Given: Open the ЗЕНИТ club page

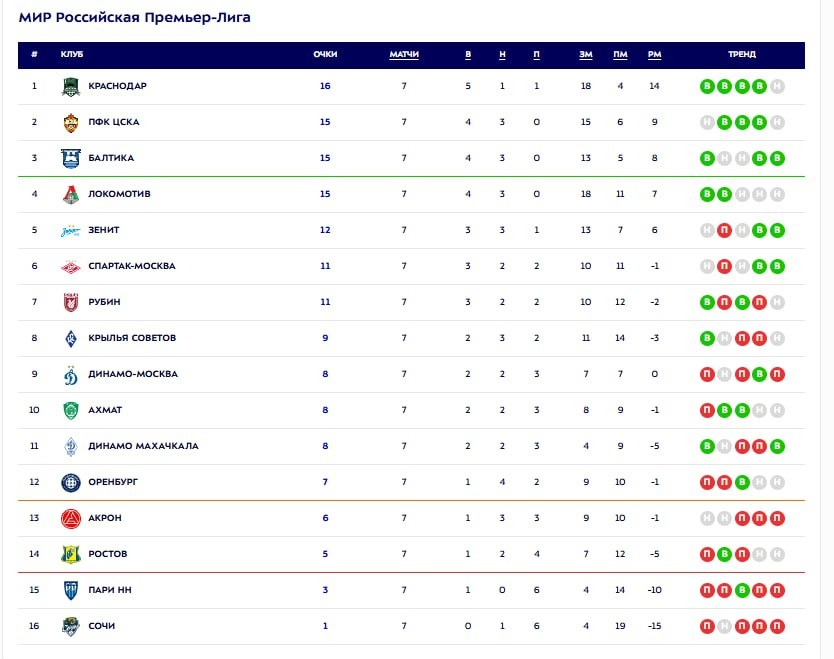Looking at the screenshot, I should 104,230.
